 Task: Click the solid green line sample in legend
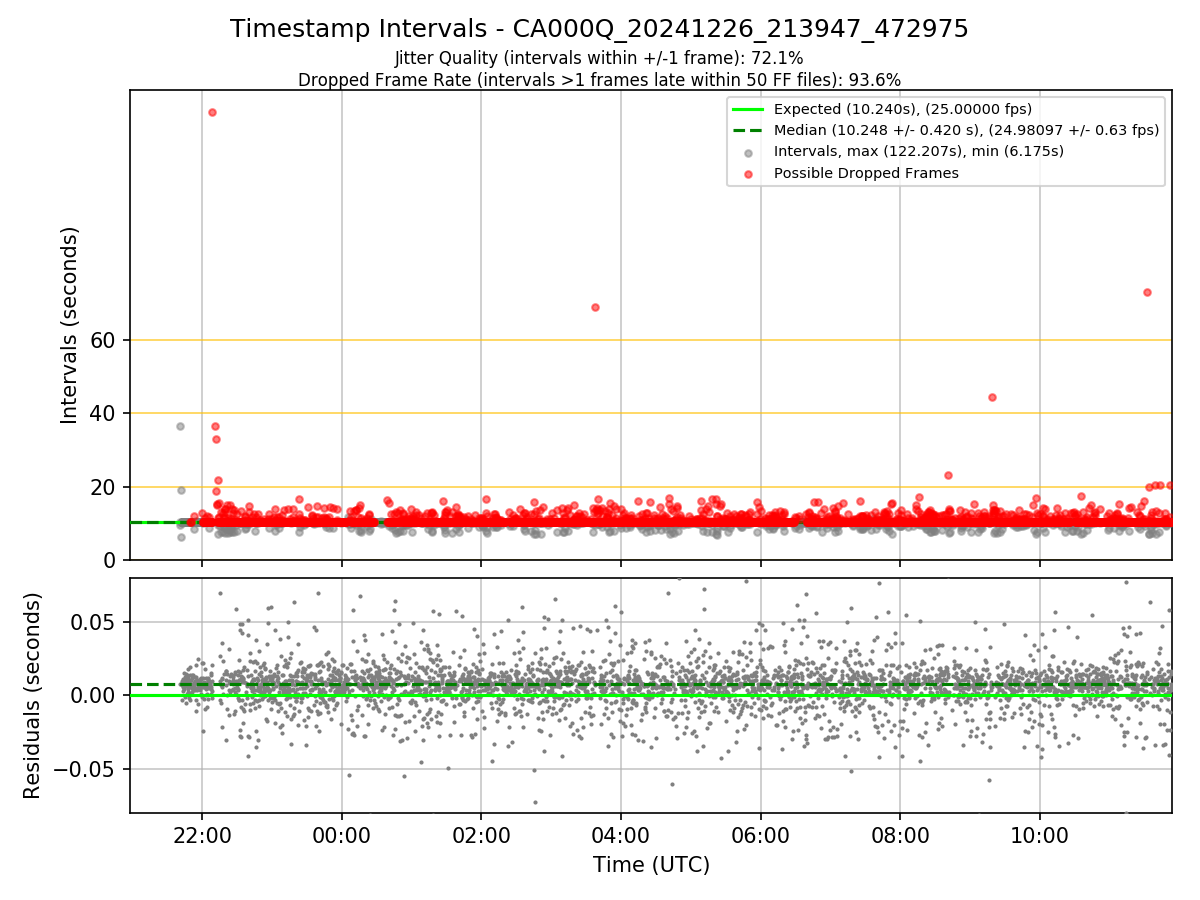click(x=748, y=109)
